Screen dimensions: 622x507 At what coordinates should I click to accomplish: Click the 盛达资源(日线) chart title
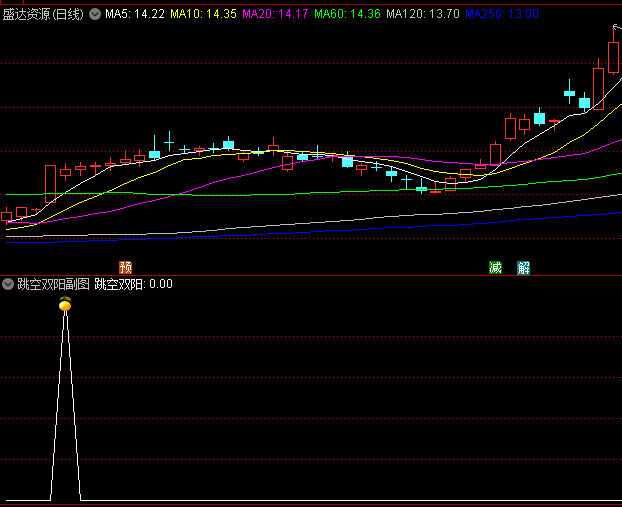tap(43, 14)
